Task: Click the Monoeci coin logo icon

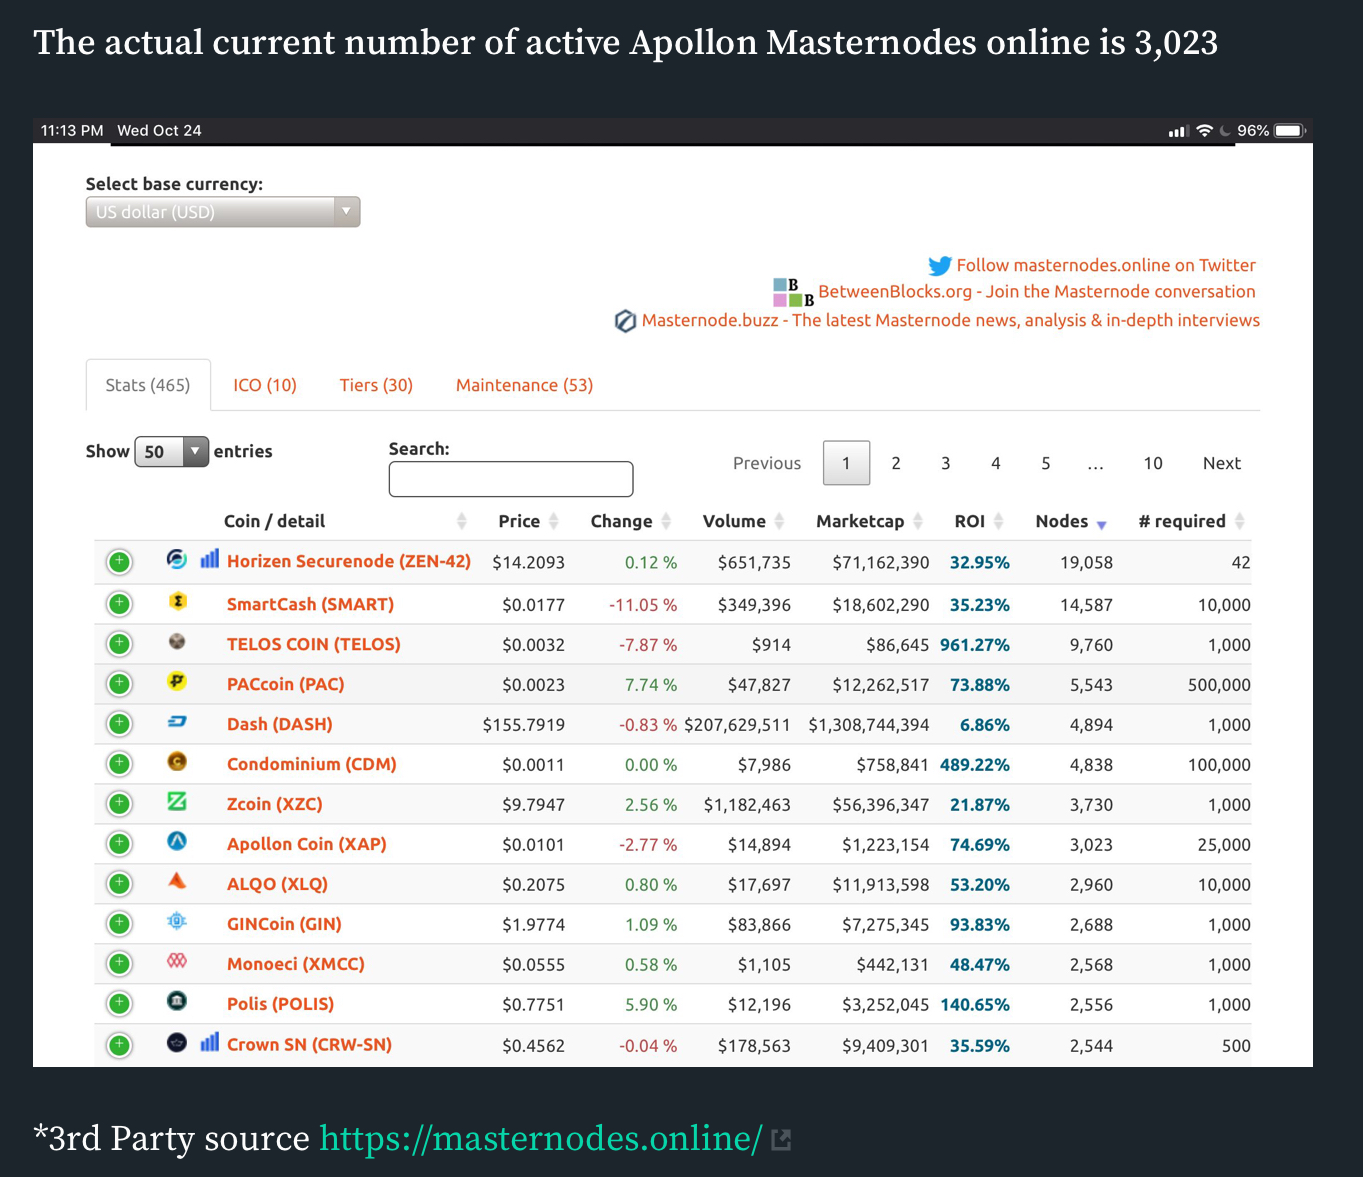Action: (177, 961)
